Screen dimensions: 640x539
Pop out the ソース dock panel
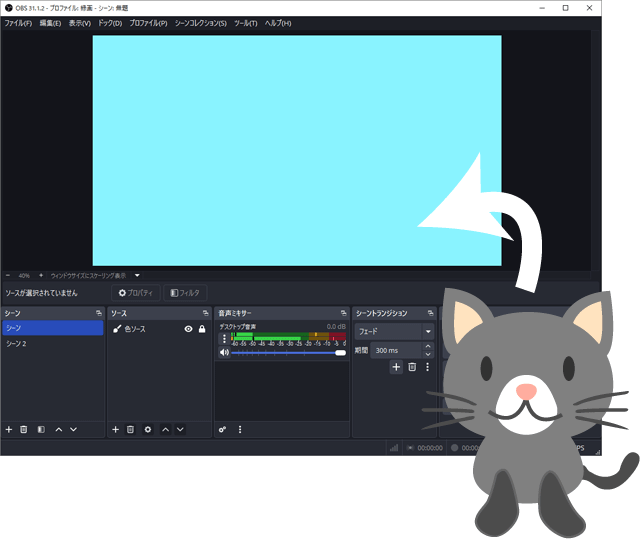pos(205,313)
